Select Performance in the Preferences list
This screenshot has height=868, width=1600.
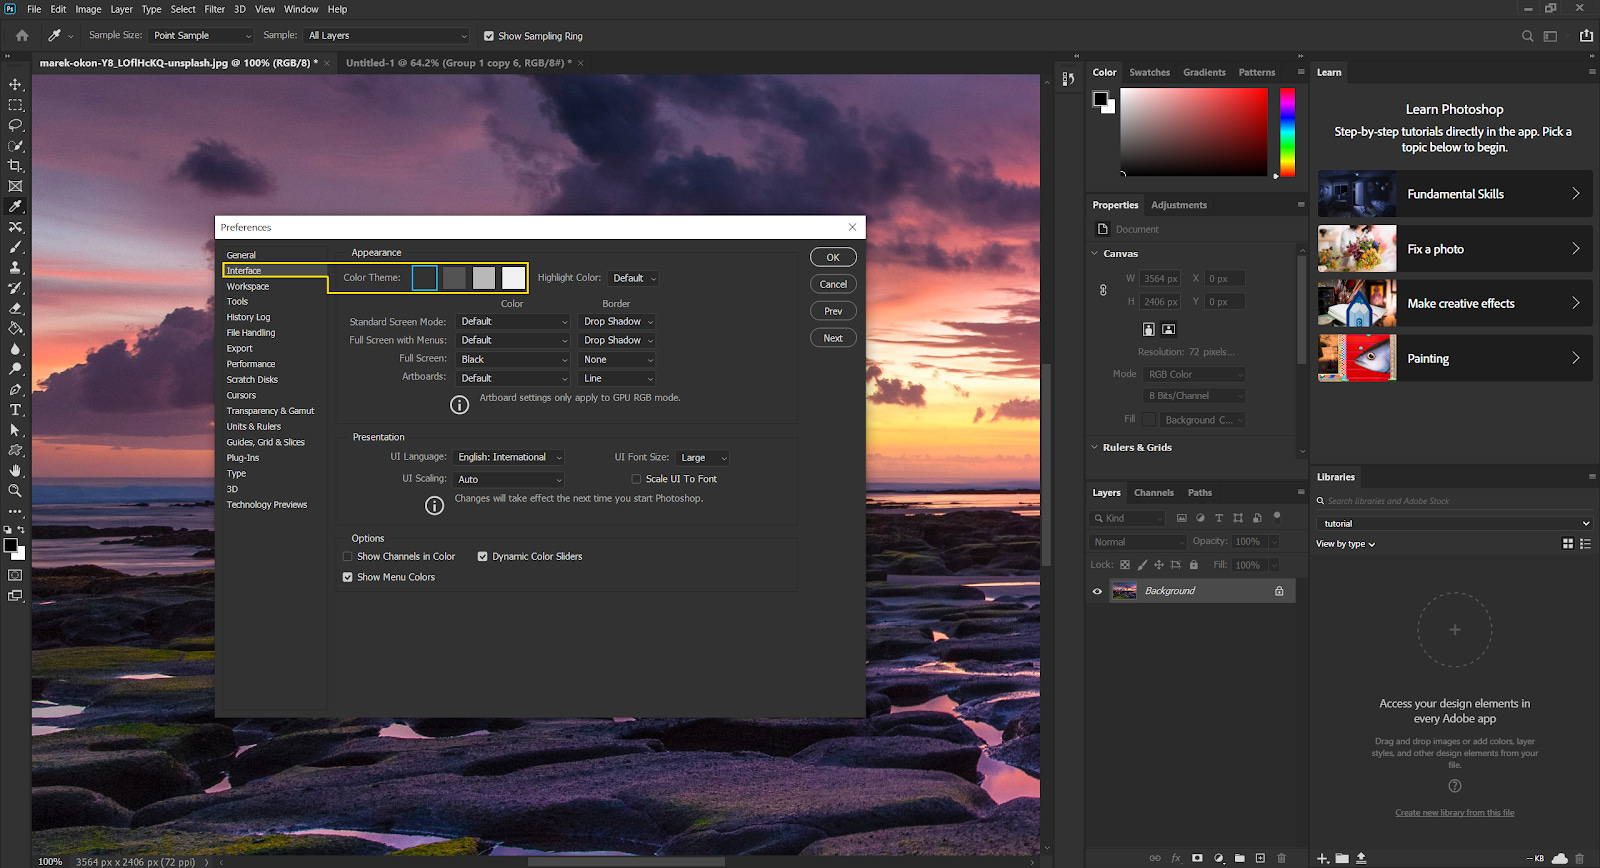[x=251, y=364]
